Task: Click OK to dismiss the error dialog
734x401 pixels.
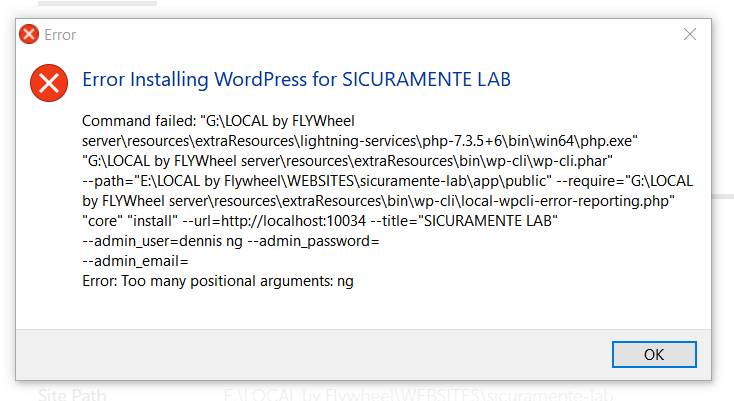Action: pyautogui.click(x=654, y=354)
